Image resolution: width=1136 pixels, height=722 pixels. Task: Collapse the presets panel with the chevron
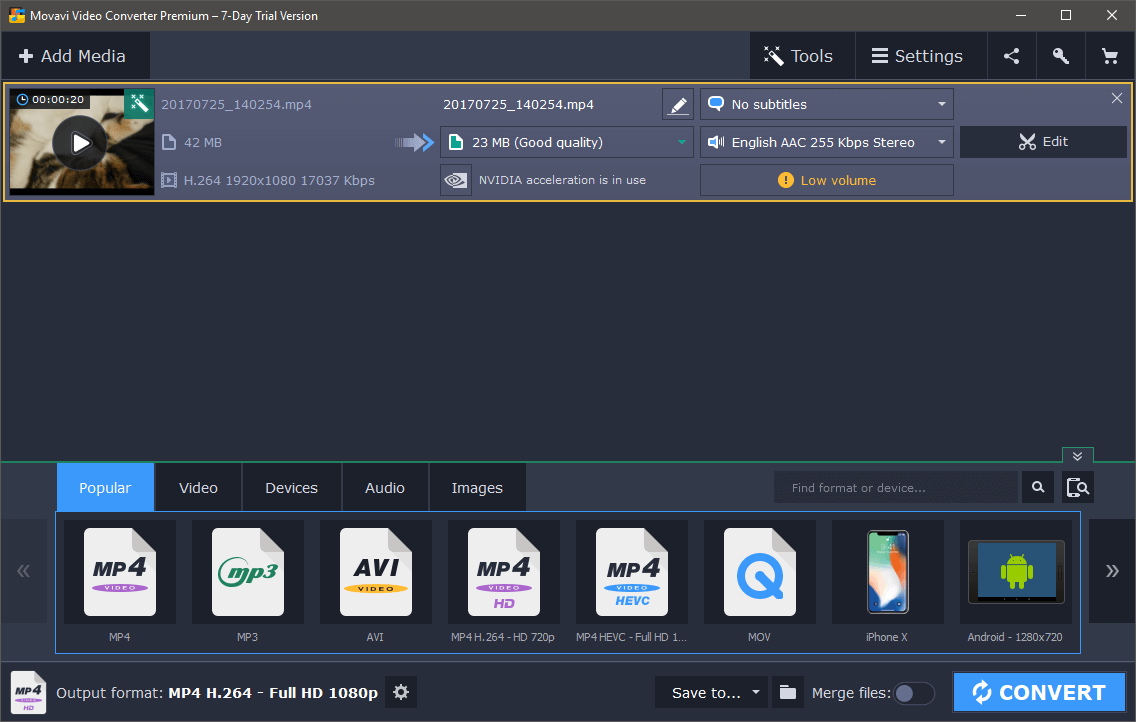[1077, 455]
